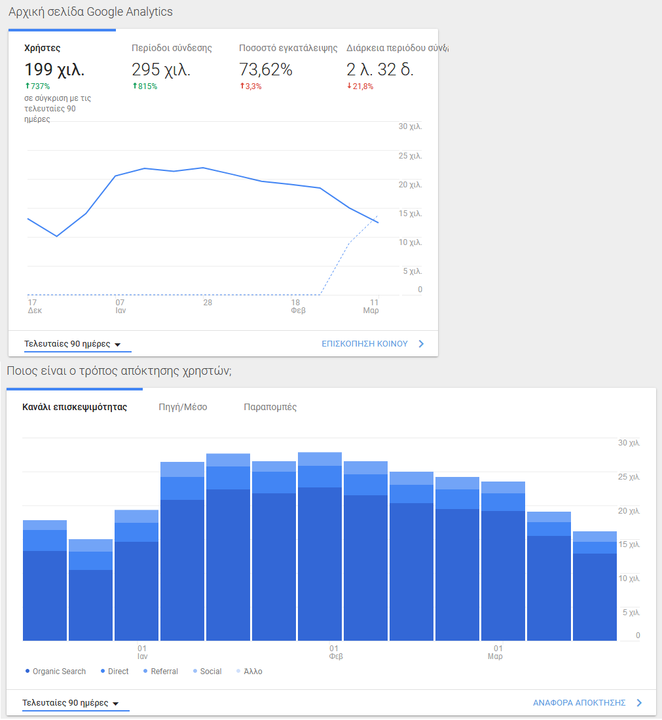Click the 2 λ. 32 δ. duration value
The height and width of the screenshot is (720, 662).
click(x=380, y=70)
